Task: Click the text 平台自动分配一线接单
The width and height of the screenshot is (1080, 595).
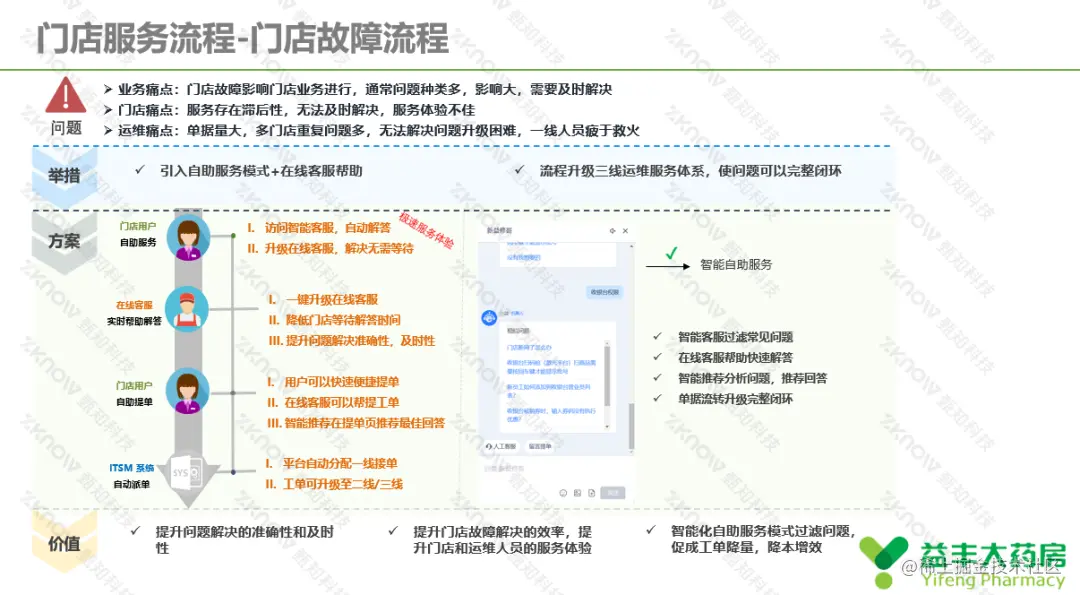Action: (x=340, y=463)
